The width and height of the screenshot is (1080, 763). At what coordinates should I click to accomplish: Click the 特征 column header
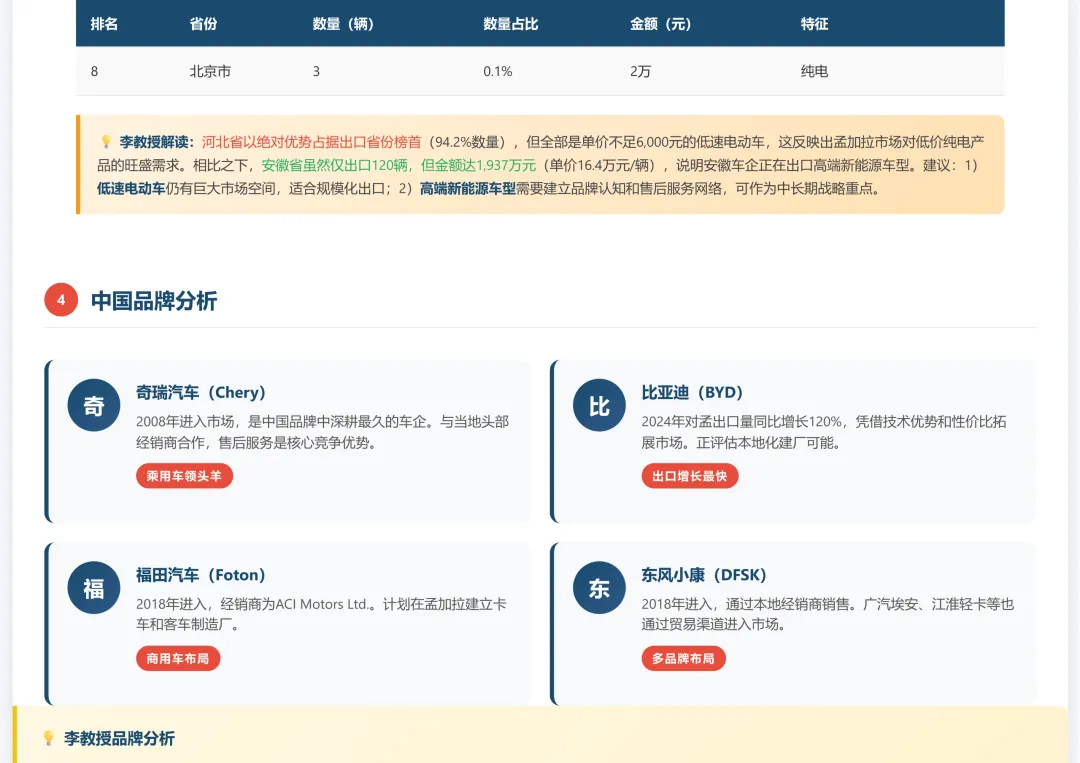[814, 24]
